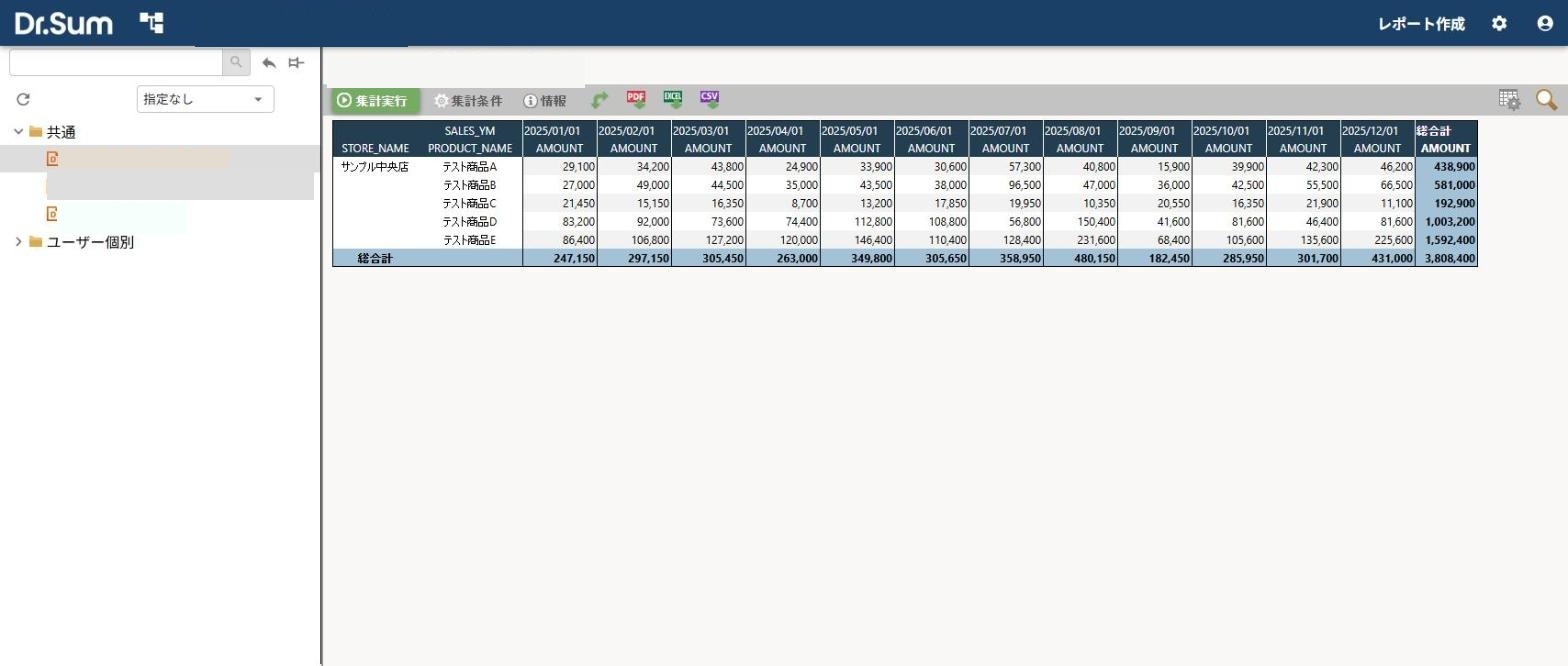Image resolution: width=1568 pixels, height=666 pixels.
Task: Open the settings gear in the header
Action: click(1499, 23)
